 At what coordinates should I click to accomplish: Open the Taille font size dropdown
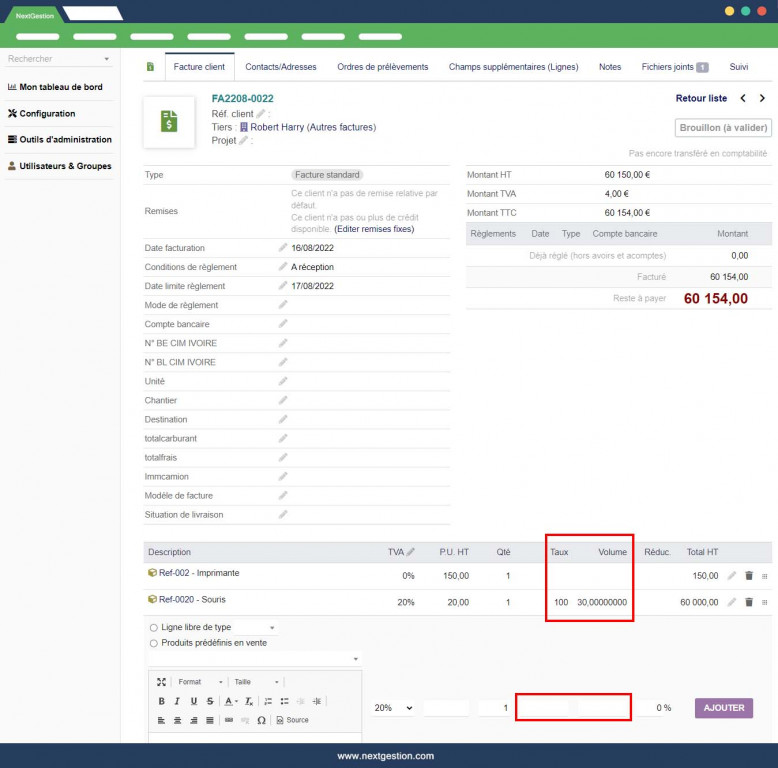coord(254,682)
